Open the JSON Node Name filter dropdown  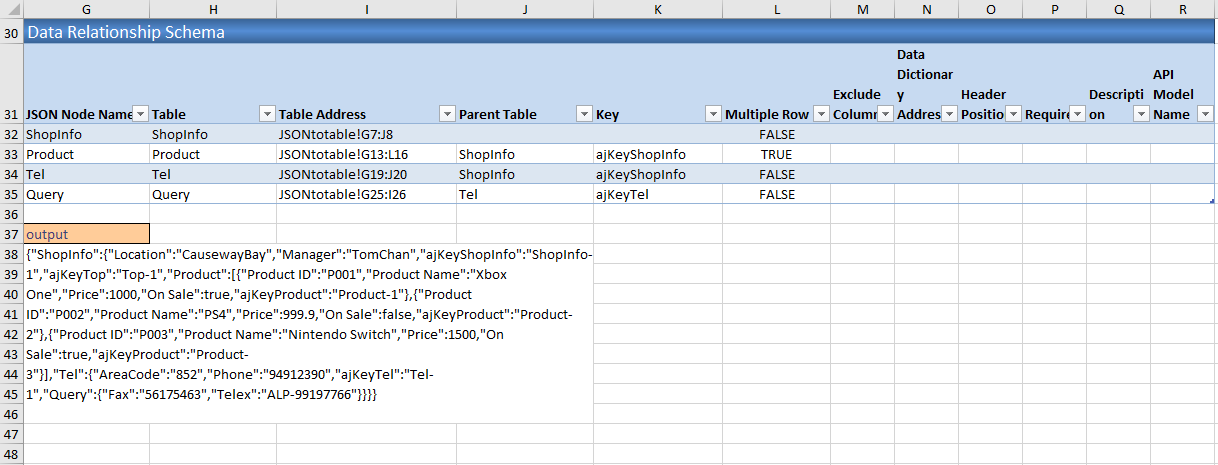click(x=140, y=114)
